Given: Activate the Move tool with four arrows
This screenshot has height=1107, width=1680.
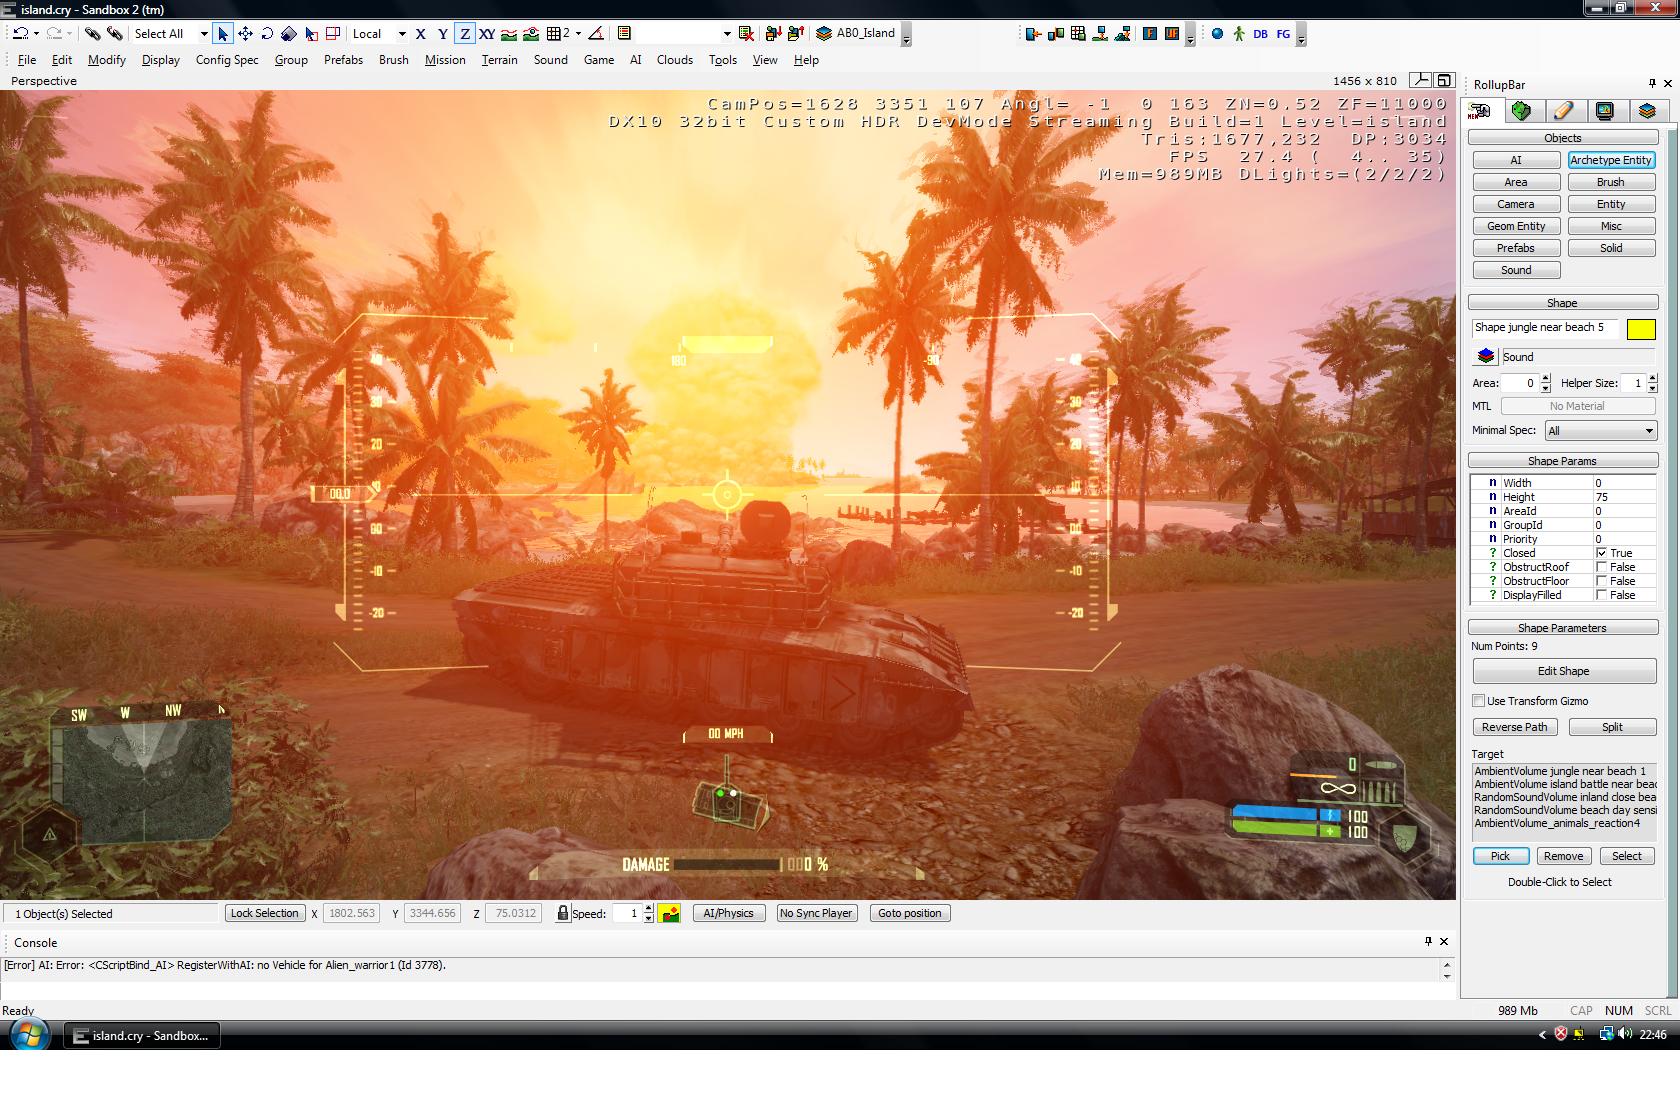Looking at the screenshot, I should (245, 33).
